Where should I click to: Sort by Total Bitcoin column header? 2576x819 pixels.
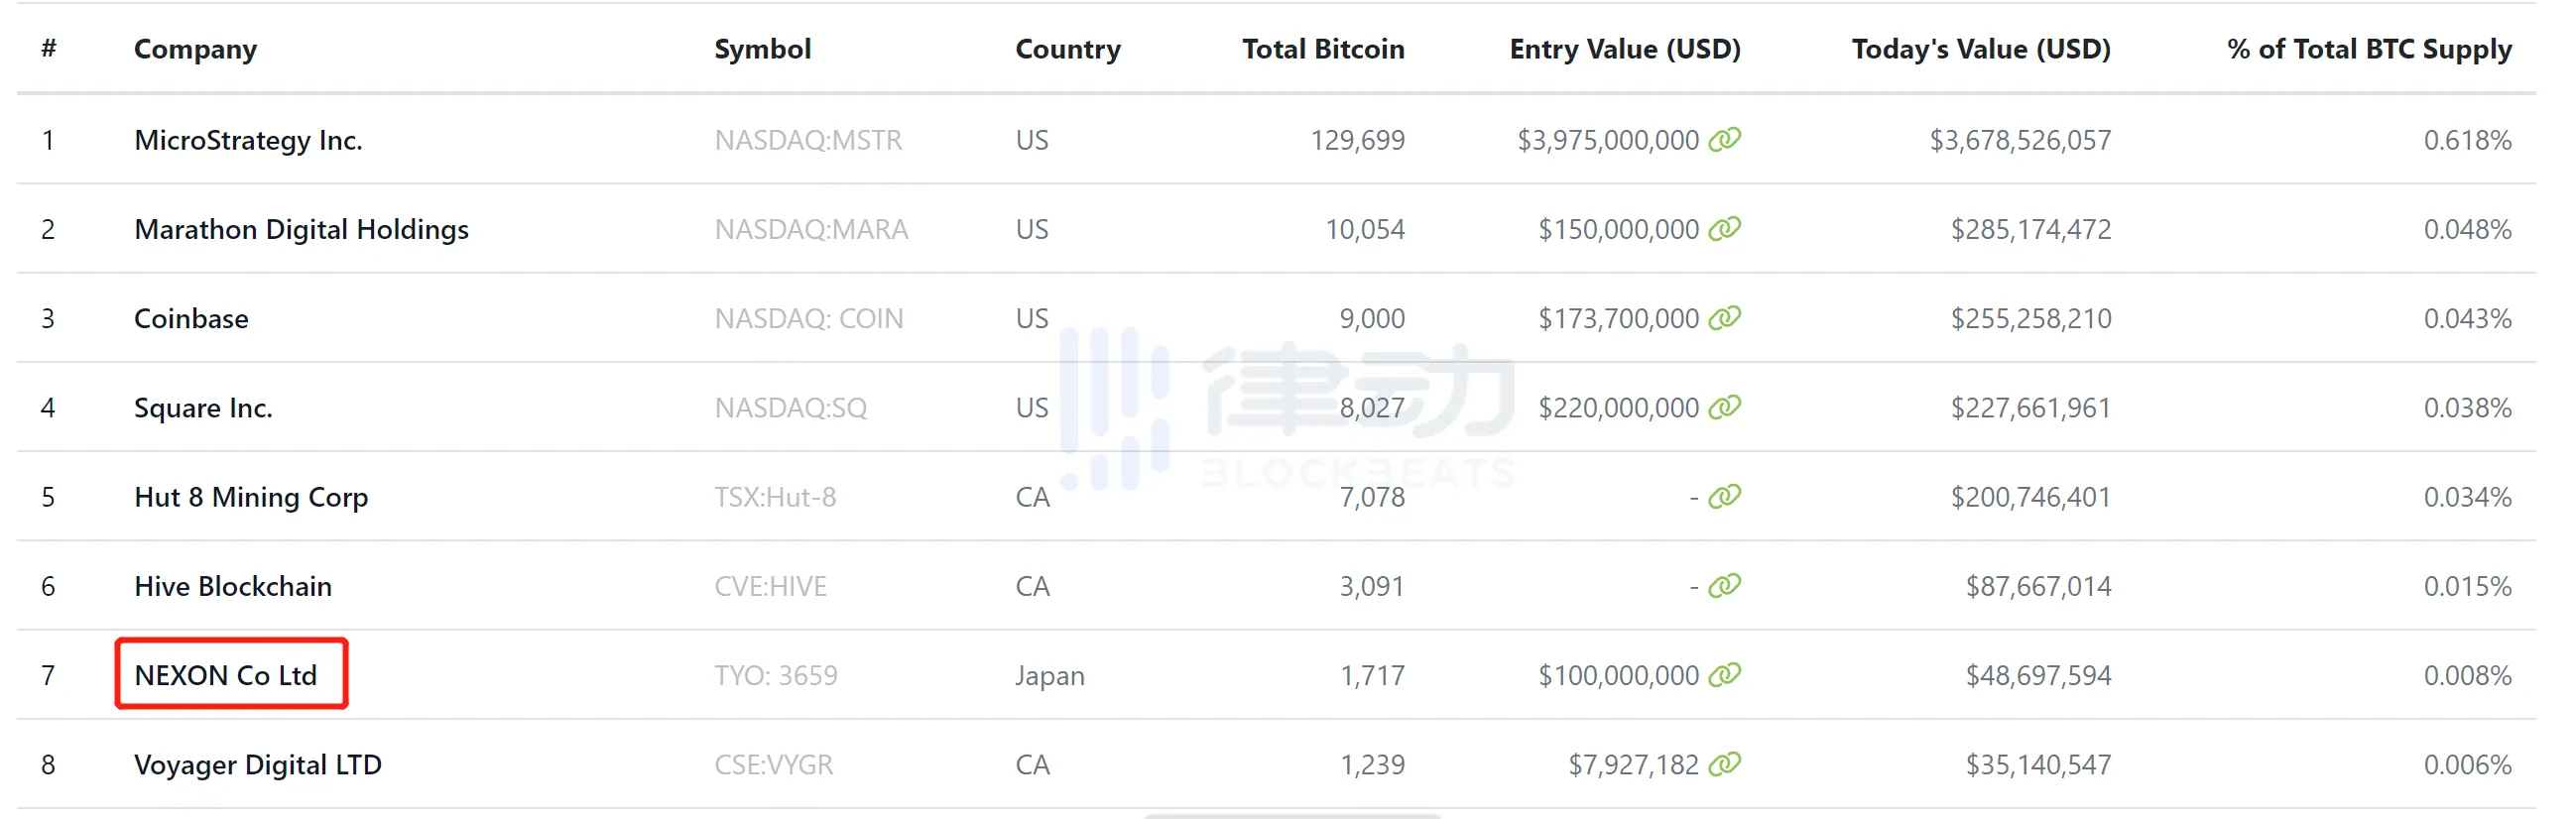point(1322,49)
